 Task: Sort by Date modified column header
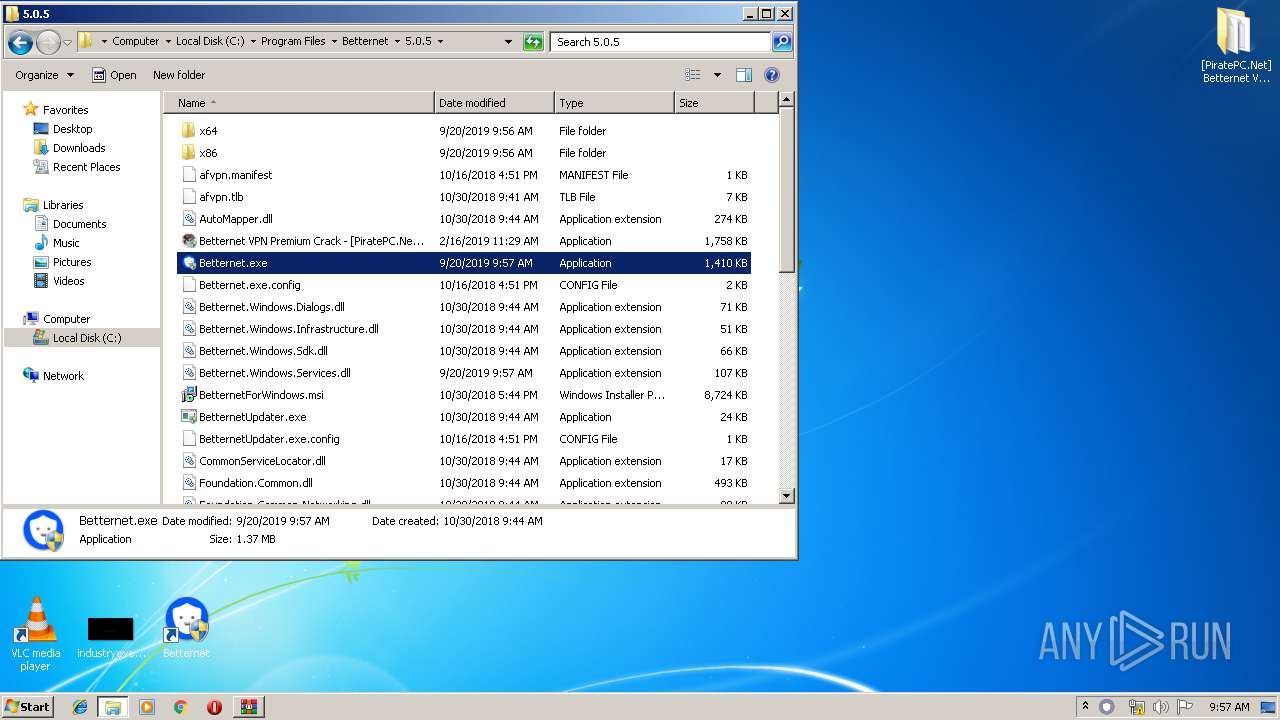tap(495, 103)
